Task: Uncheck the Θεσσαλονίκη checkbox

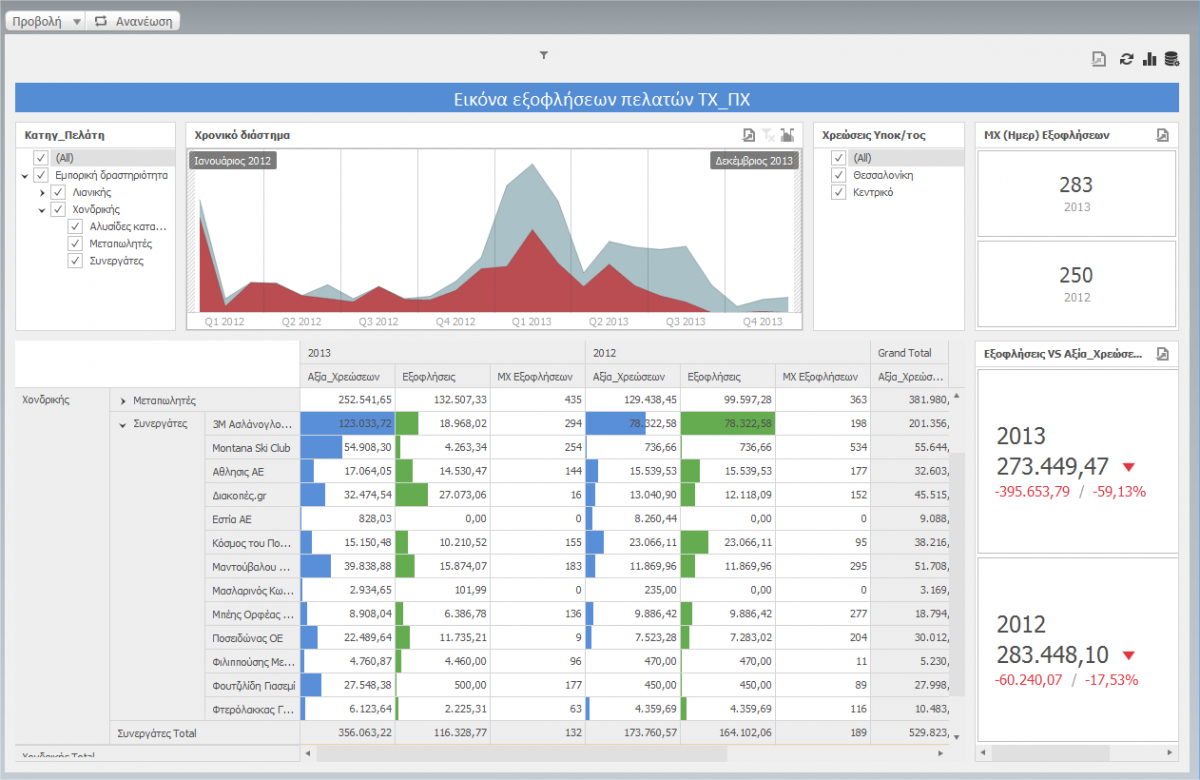Action: tap(838, 174)
